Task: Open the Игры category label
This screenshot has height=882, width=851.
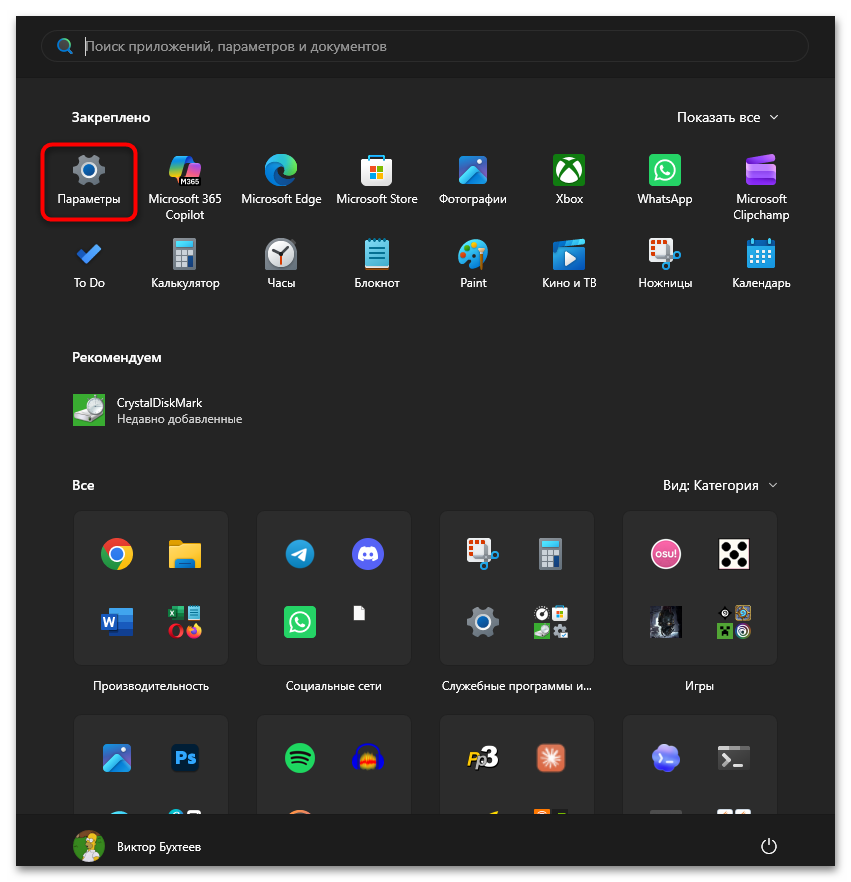Action: pos(699,686)
